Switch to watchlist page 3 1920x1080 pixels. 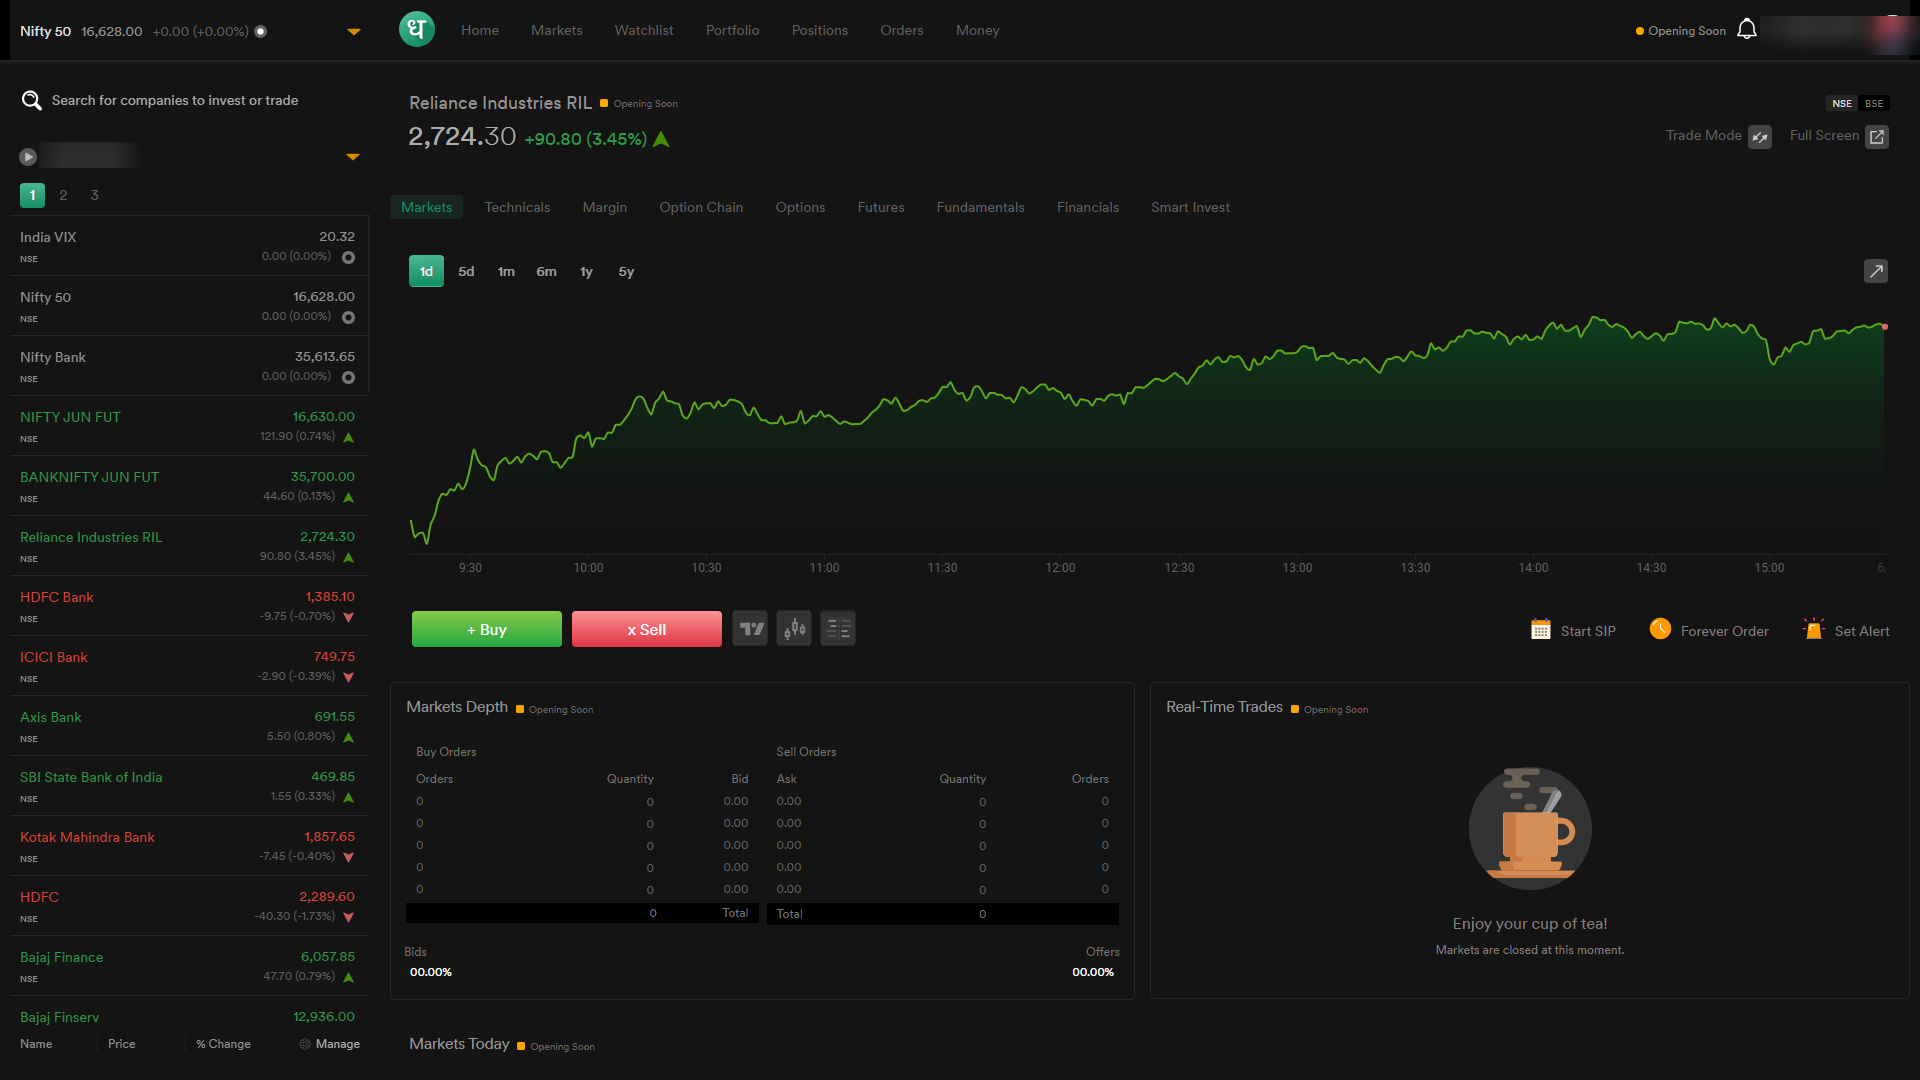pyautogui.click(x=94, y=195)
